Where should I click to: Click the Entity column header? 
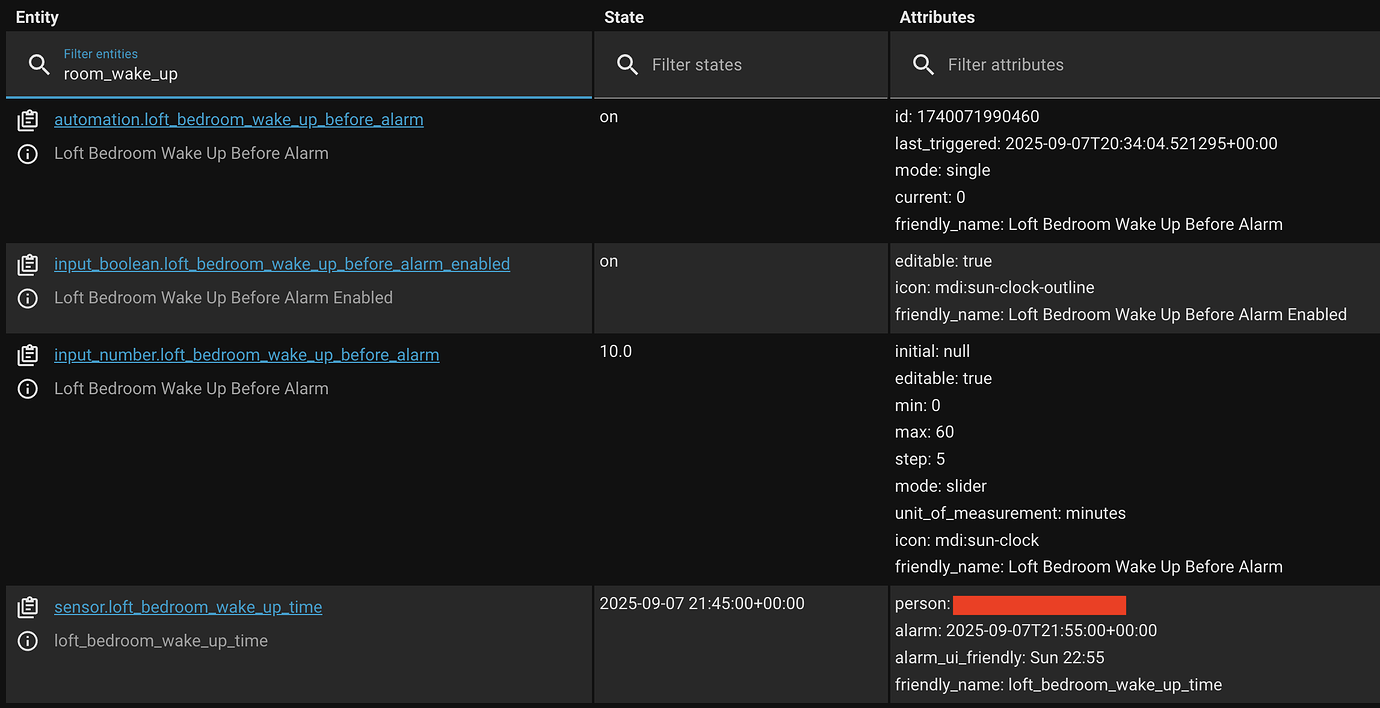36,16
